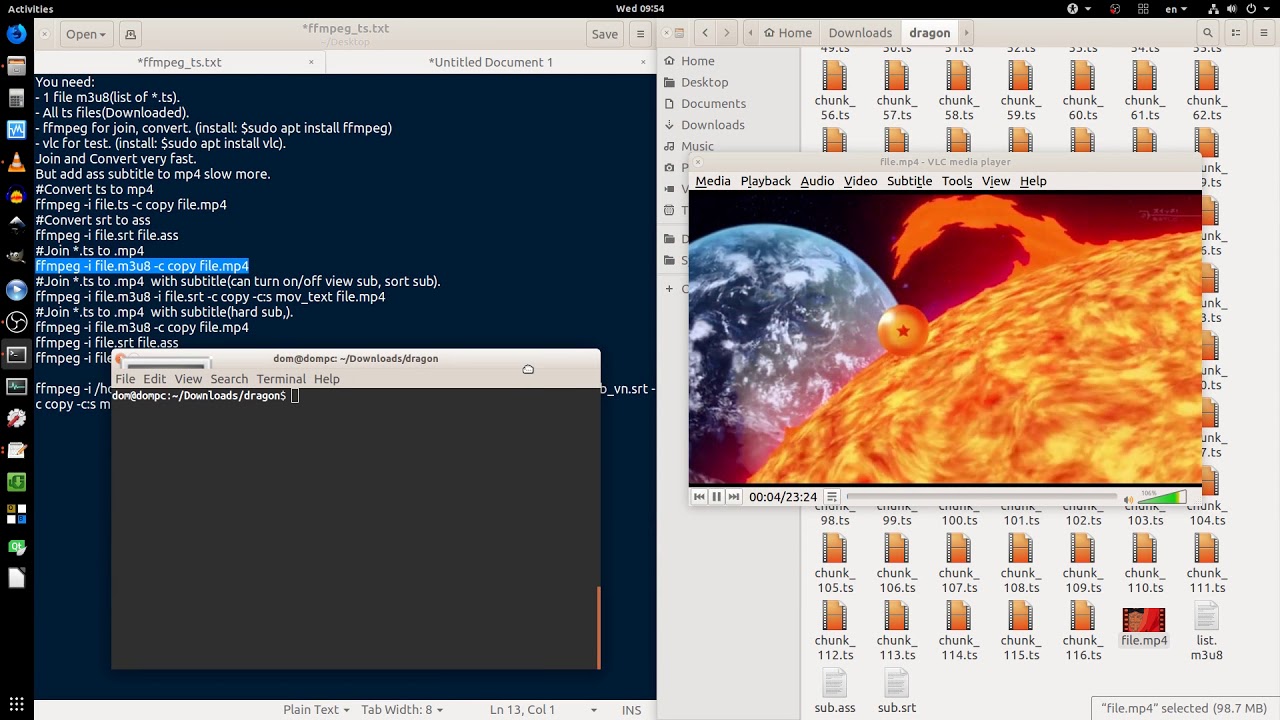
Task: Pause playback in VLC media player
Action: point(716,497)
